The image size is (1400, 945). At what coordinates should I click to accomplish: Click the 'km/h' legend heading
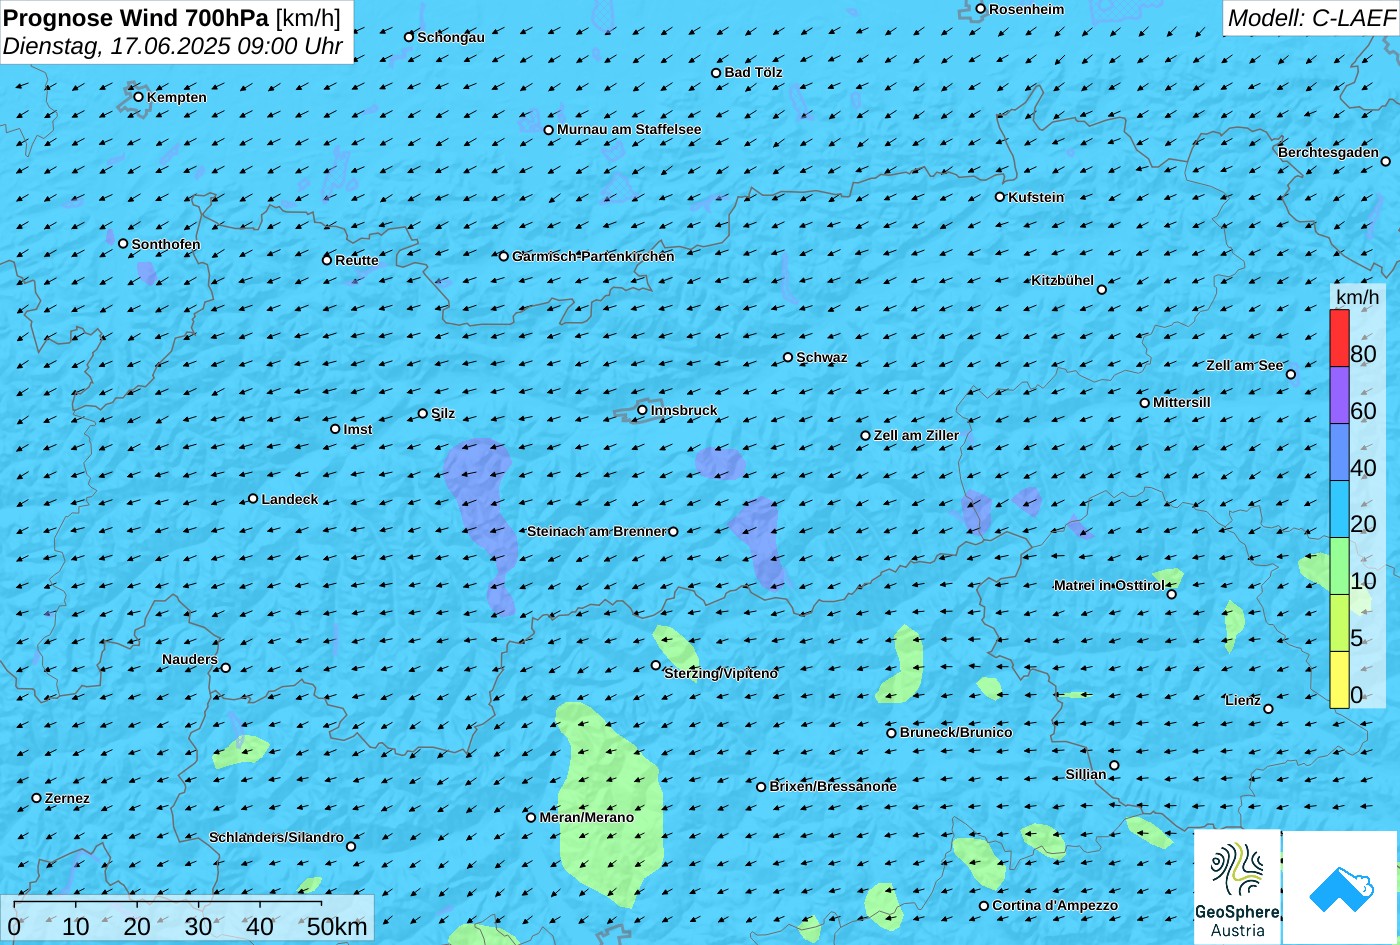(1356, 297)
